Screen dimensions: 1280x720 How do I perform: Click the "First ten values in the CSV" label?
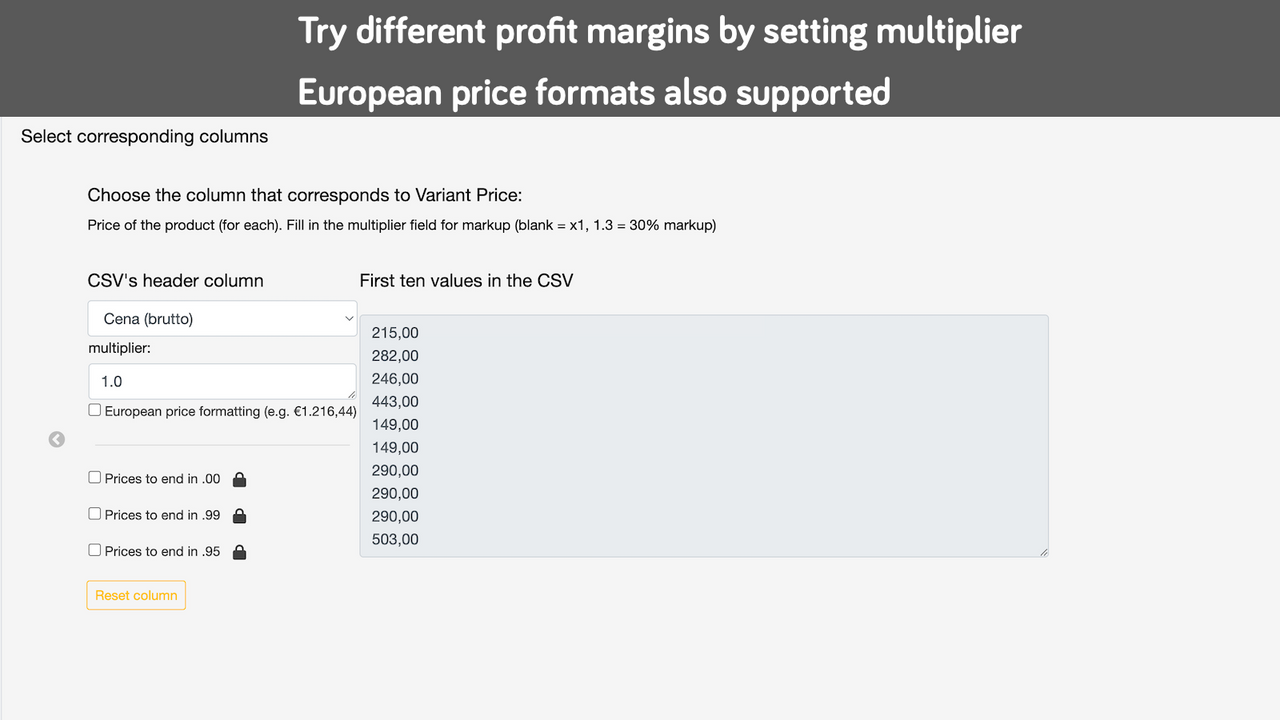[x=467, y=281]
